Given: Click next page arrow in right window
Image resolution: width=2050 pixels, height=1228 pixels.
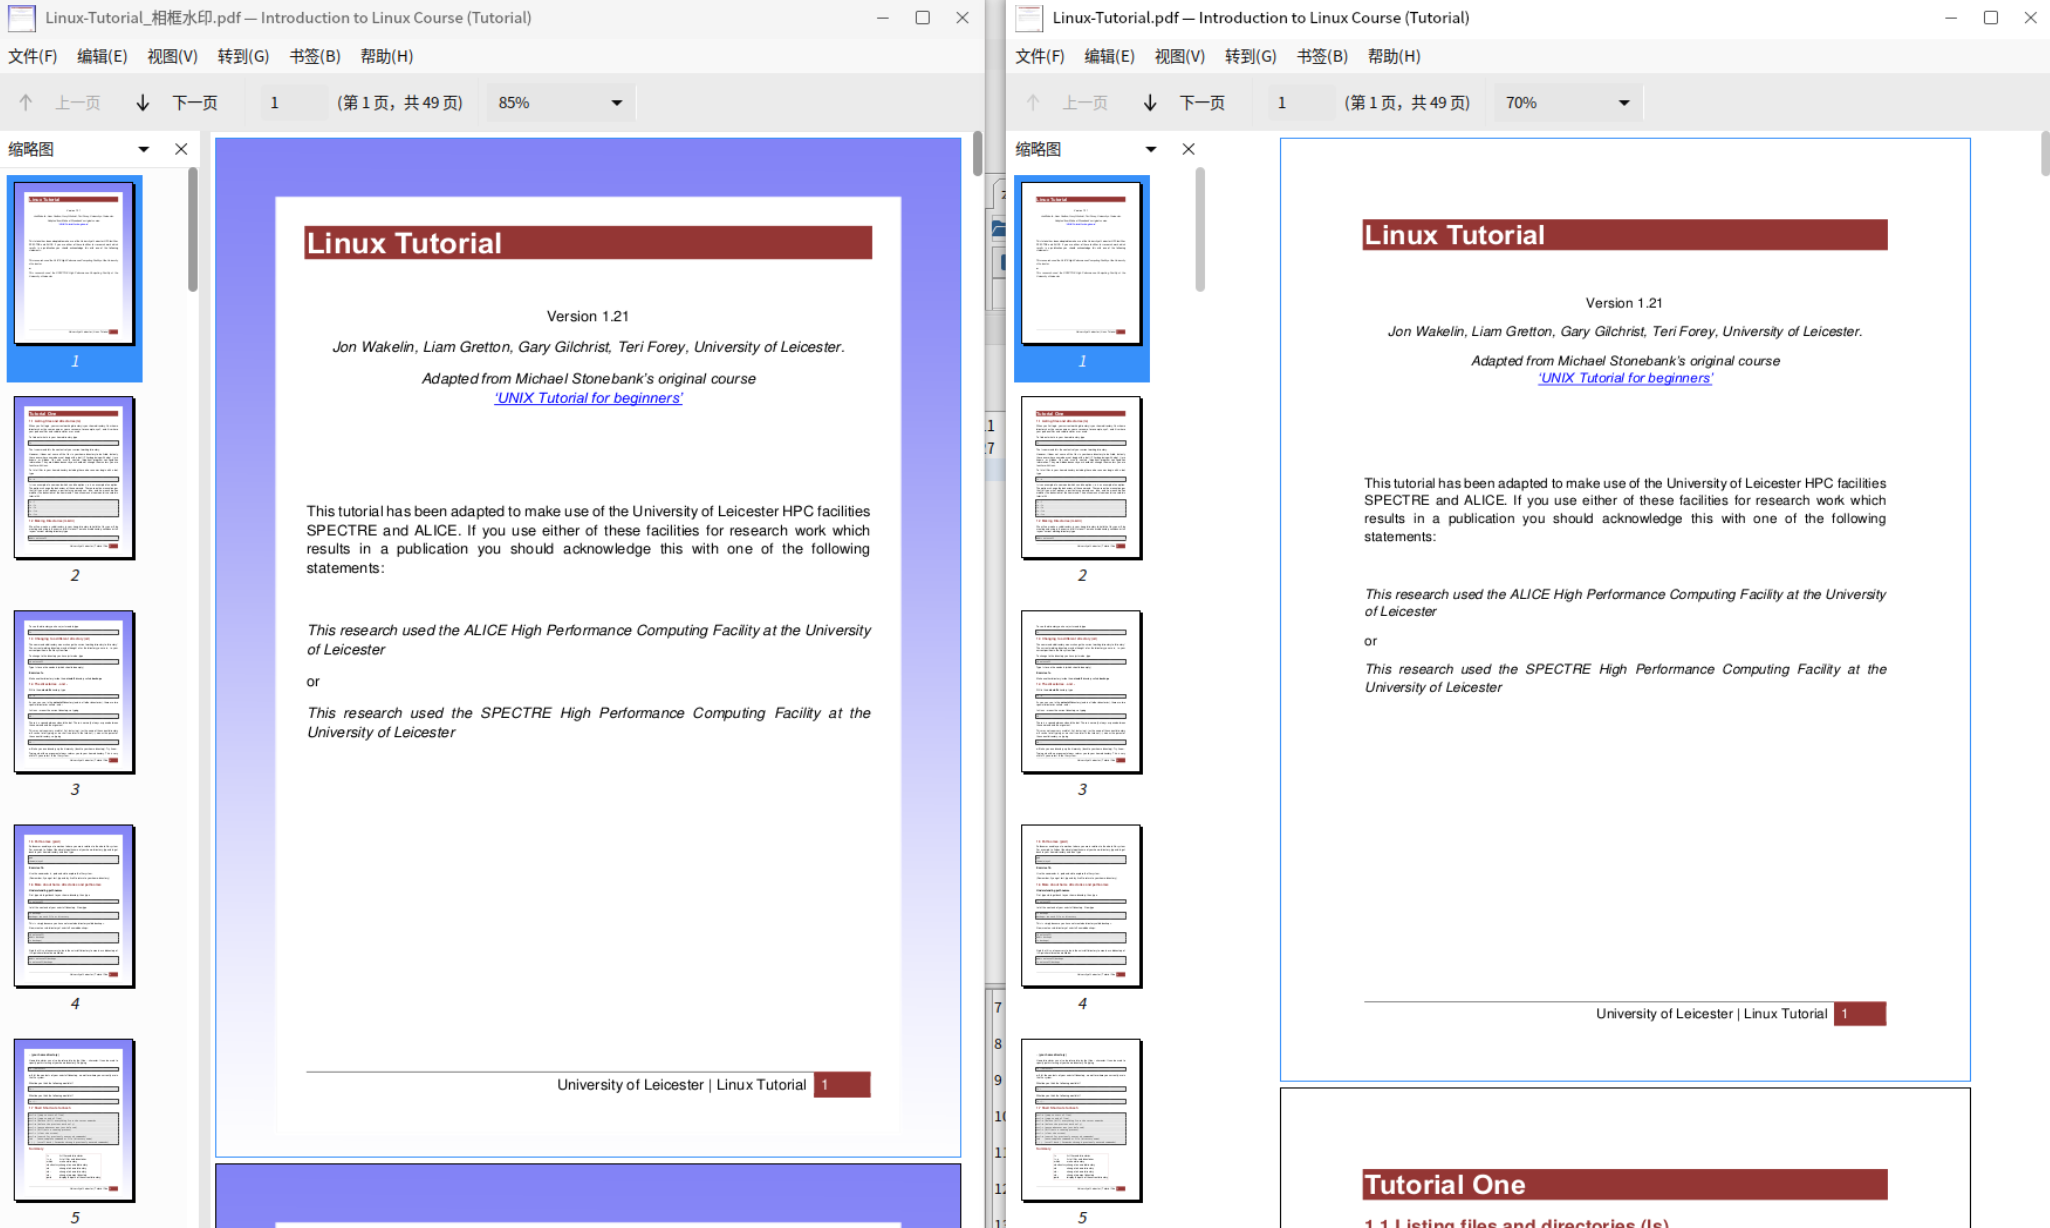Looking at the screenshot, I should tap(1150, 103).
